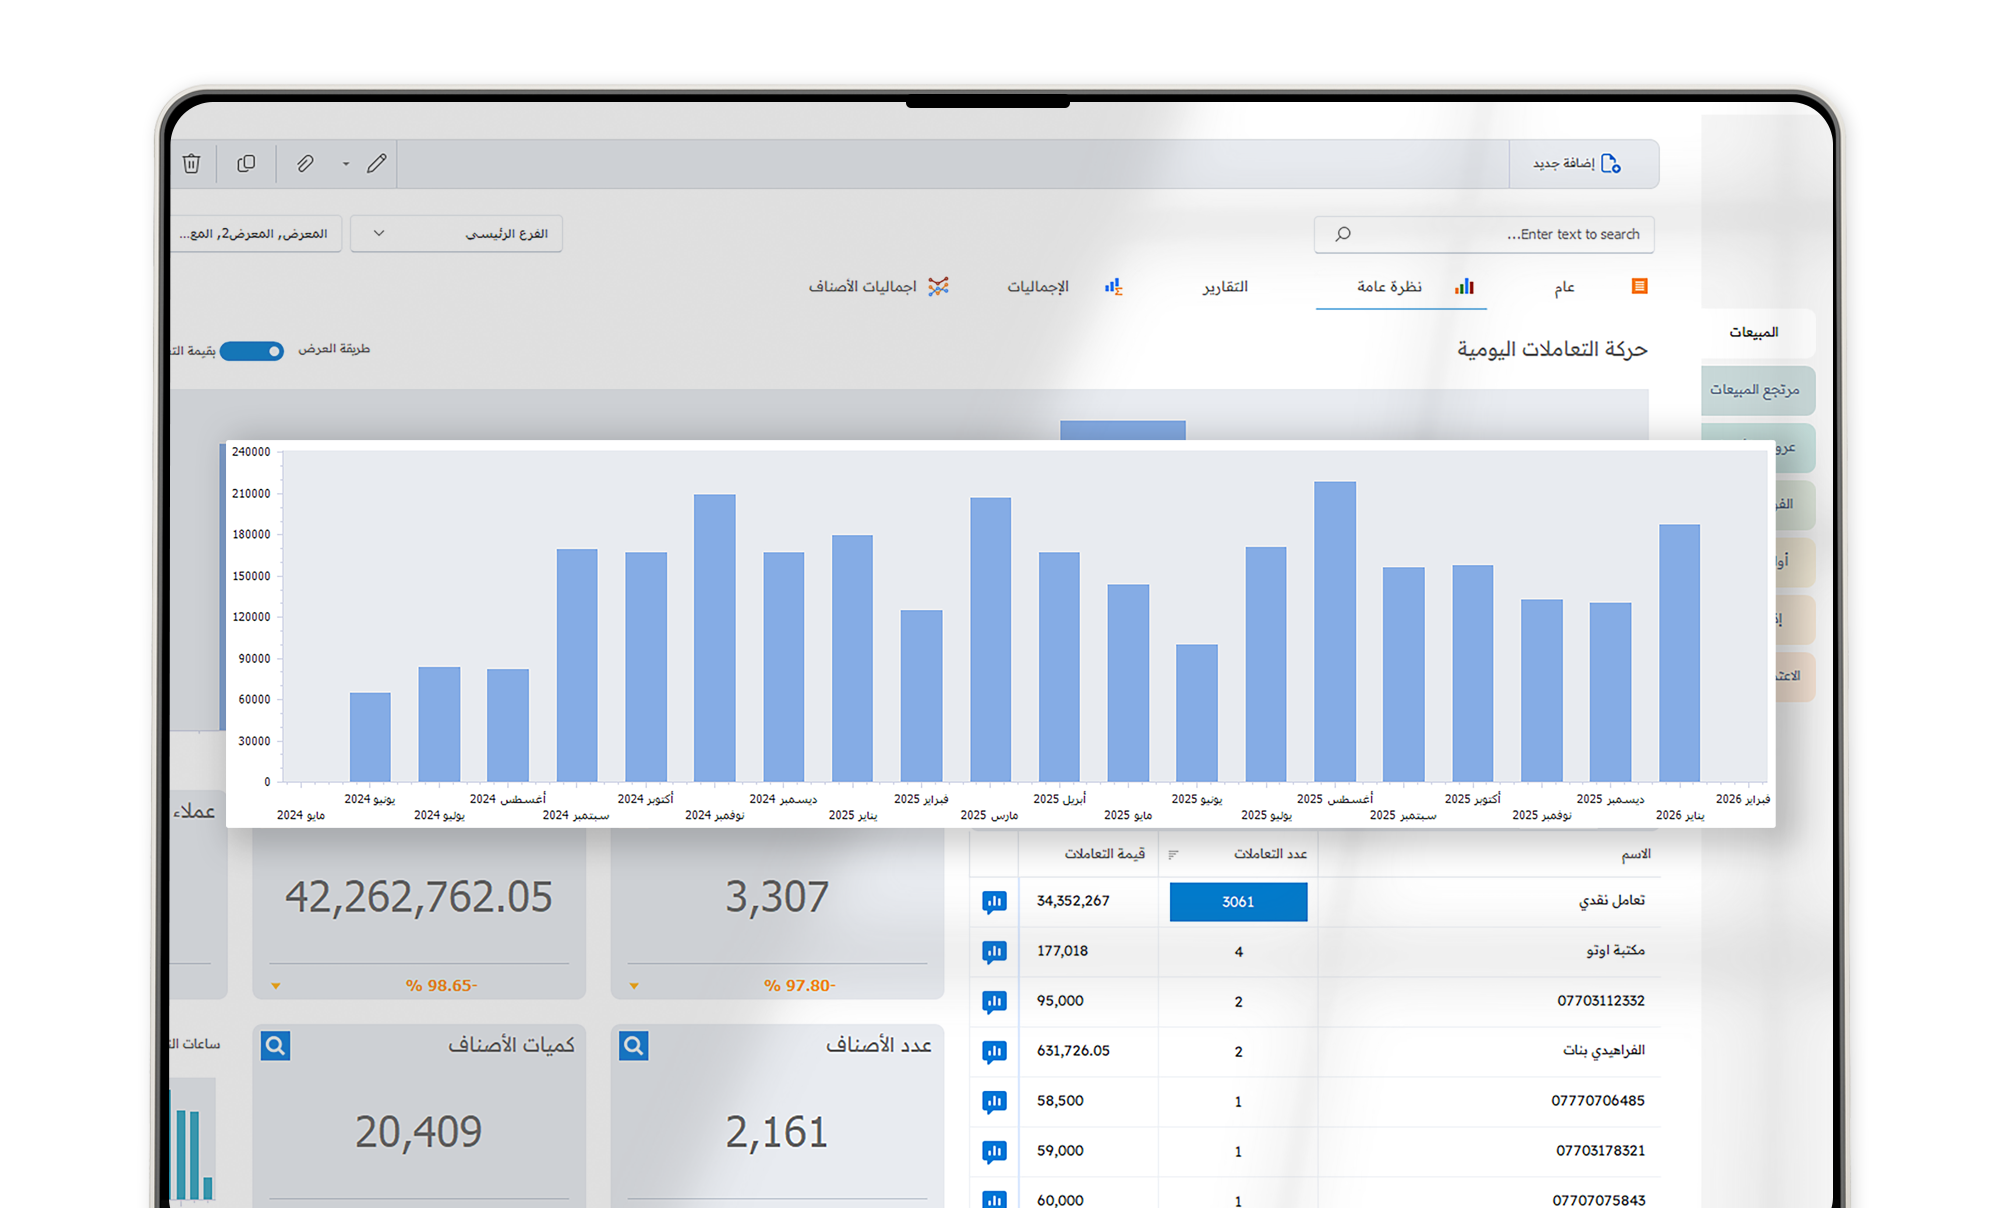Click the chart bar for يناير 2026
This screenshot has width=2000, height=1208.
pos(1680,653)
